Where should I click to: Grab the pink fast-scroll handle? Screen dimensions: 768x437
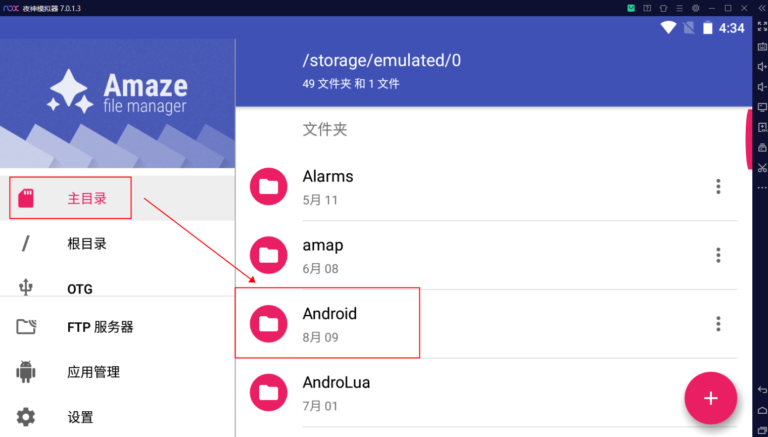pyautogui.click(x=748, y=140)
